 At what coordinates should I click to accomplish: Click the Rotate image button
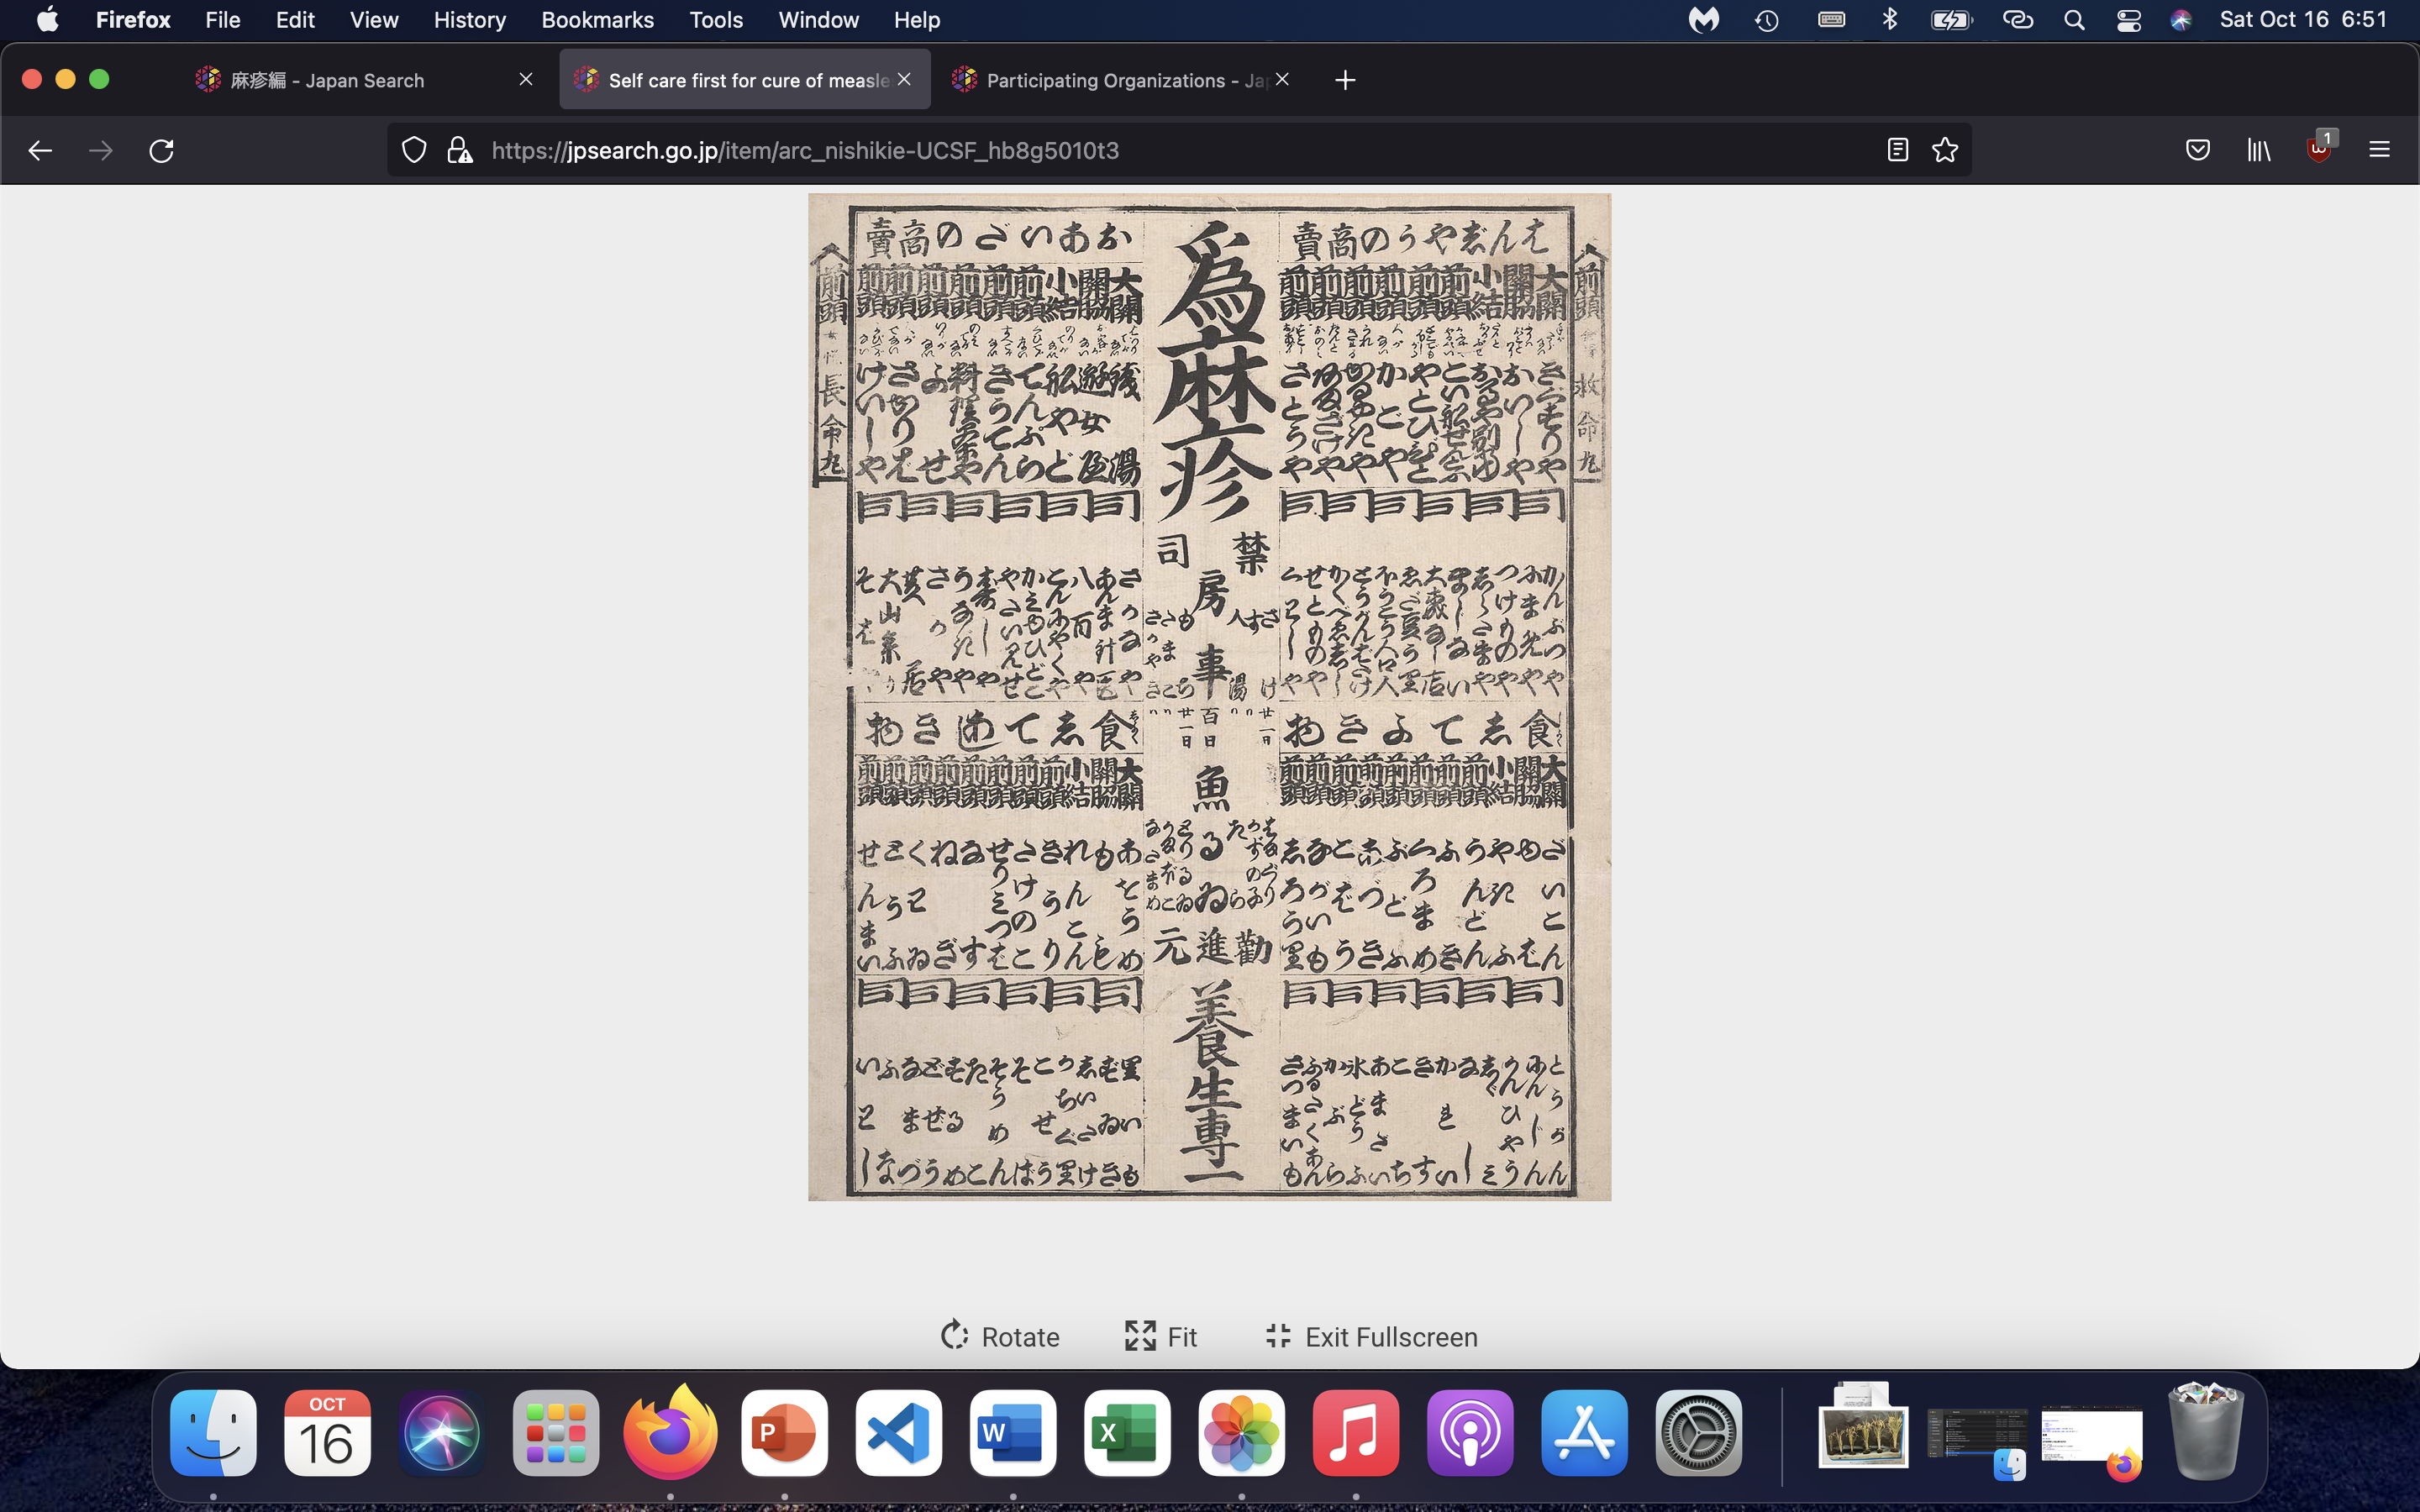tap(1000, 1336)
